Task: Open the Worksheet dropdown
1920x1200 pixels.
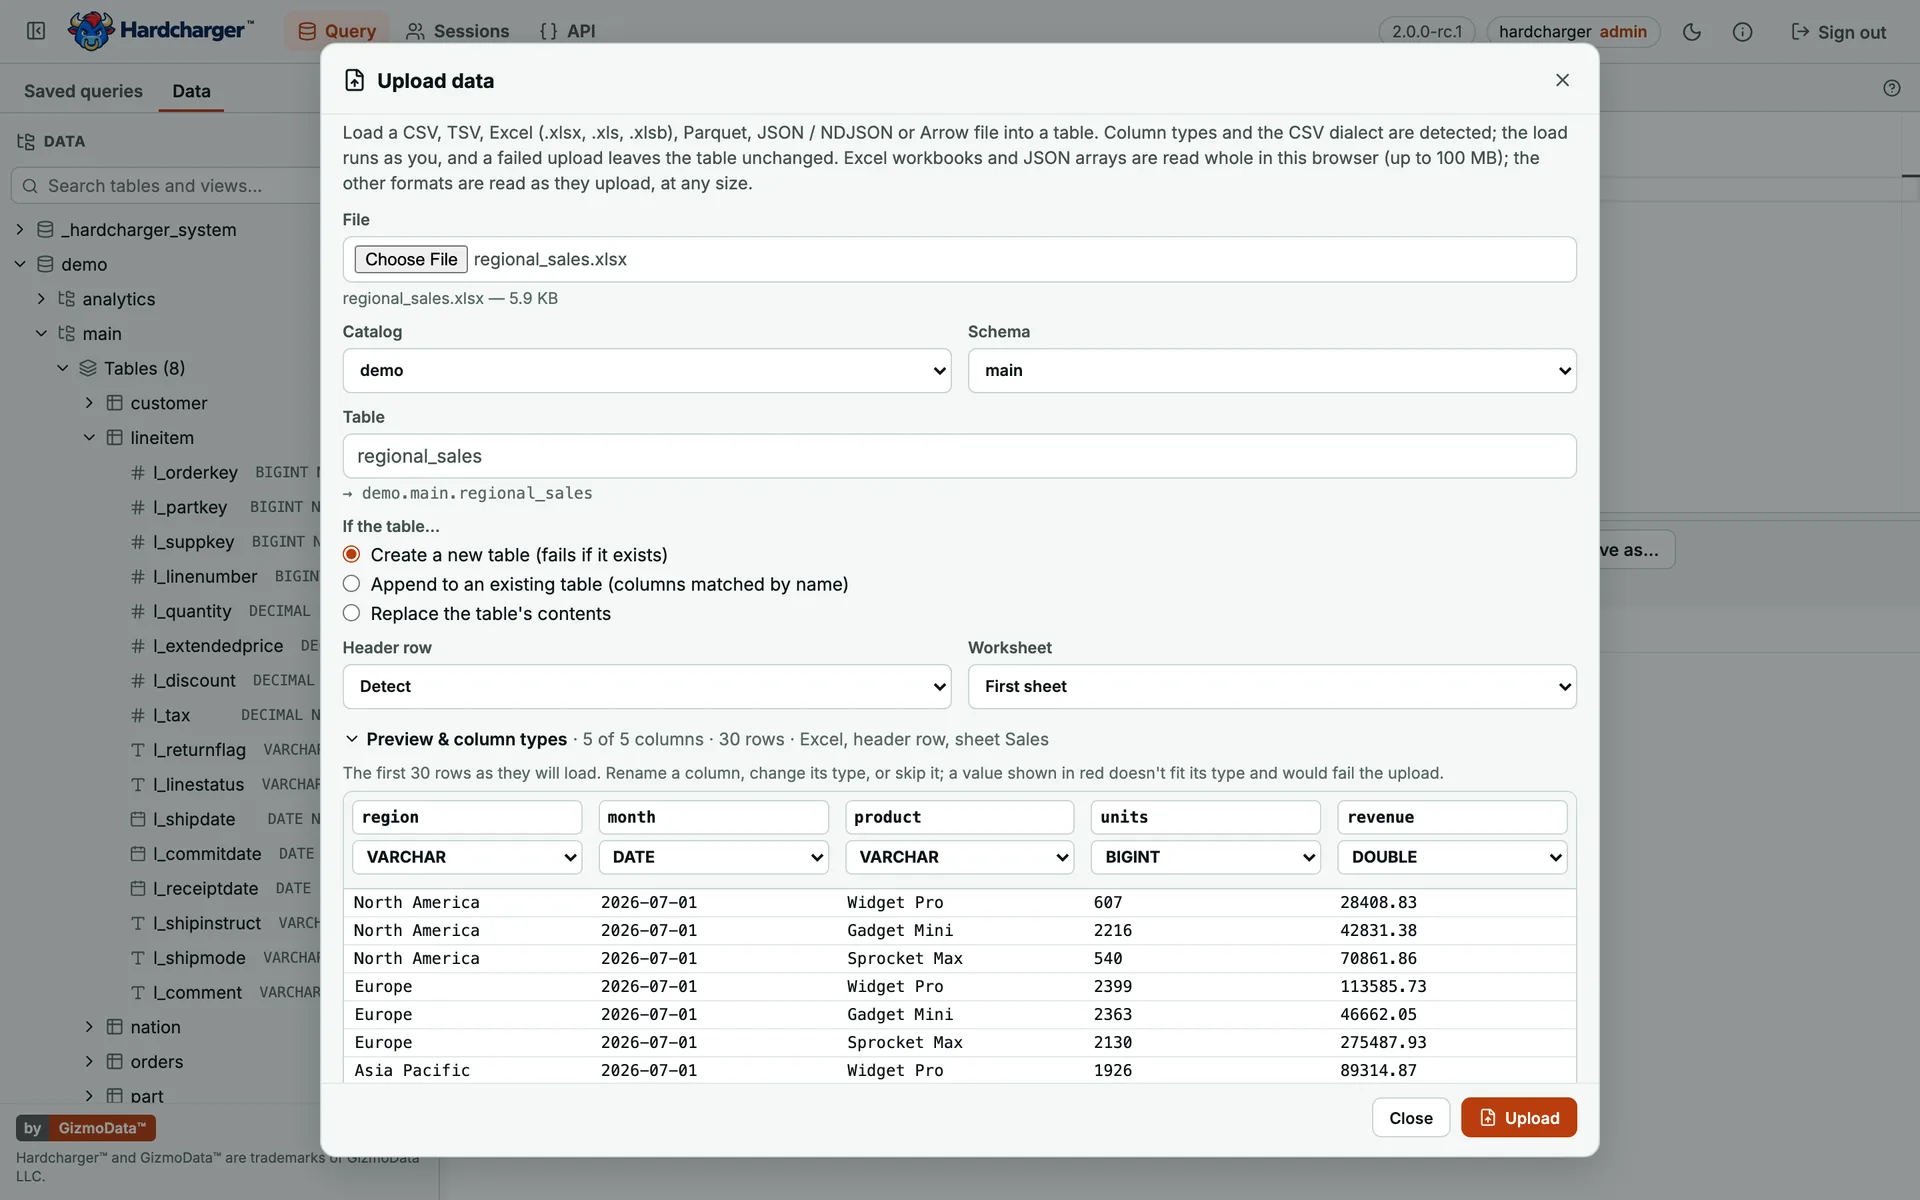Action: (x=1272, y=686)
